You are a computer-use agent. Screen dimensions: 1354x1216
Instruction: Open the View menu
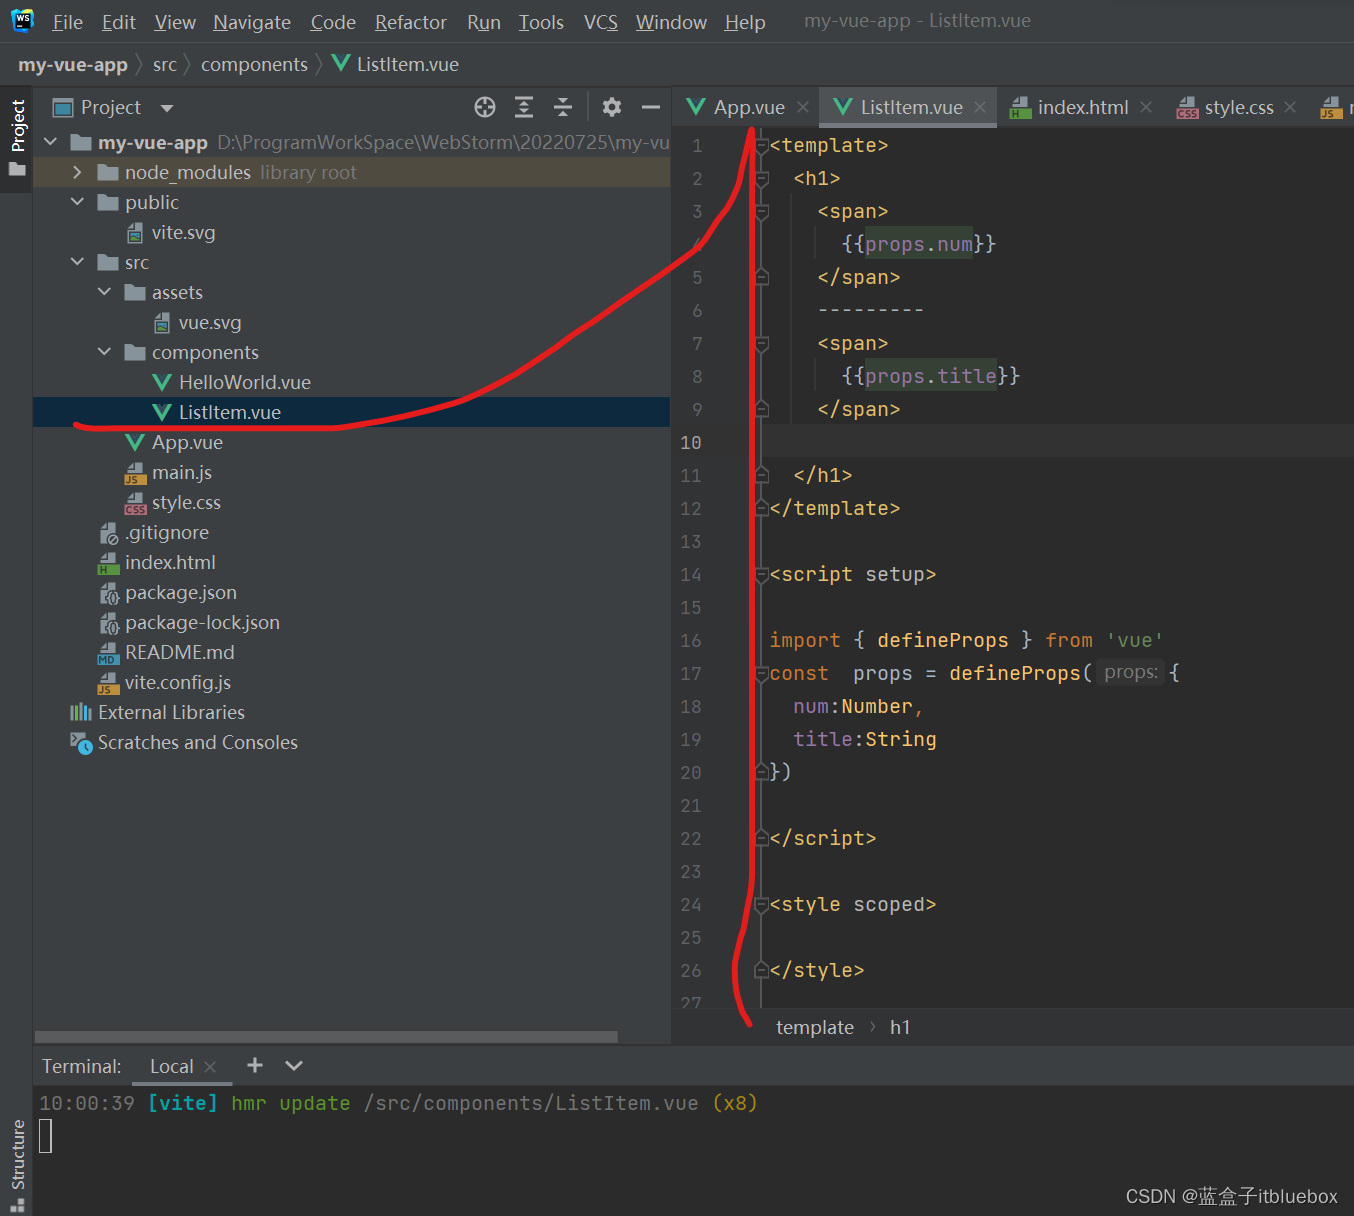pyautogui.click(x=175, y=22)
